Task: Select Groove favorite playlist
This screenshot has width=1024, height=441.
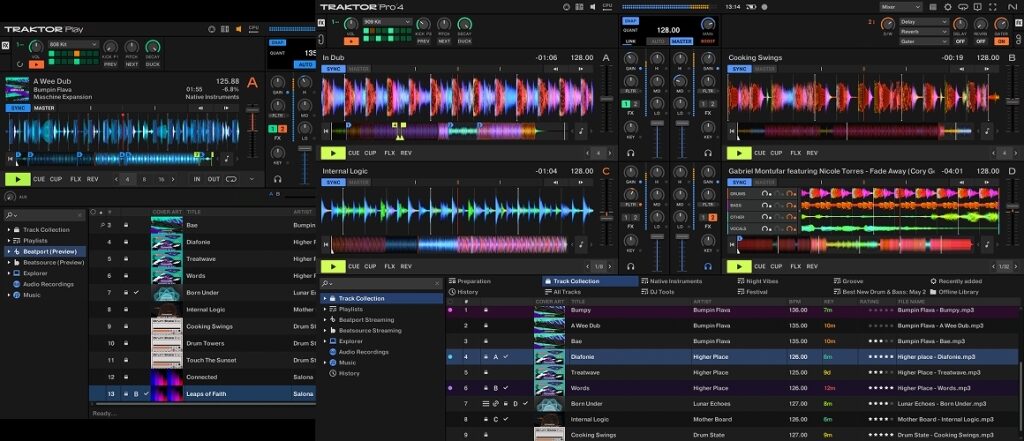Action: 849,281
